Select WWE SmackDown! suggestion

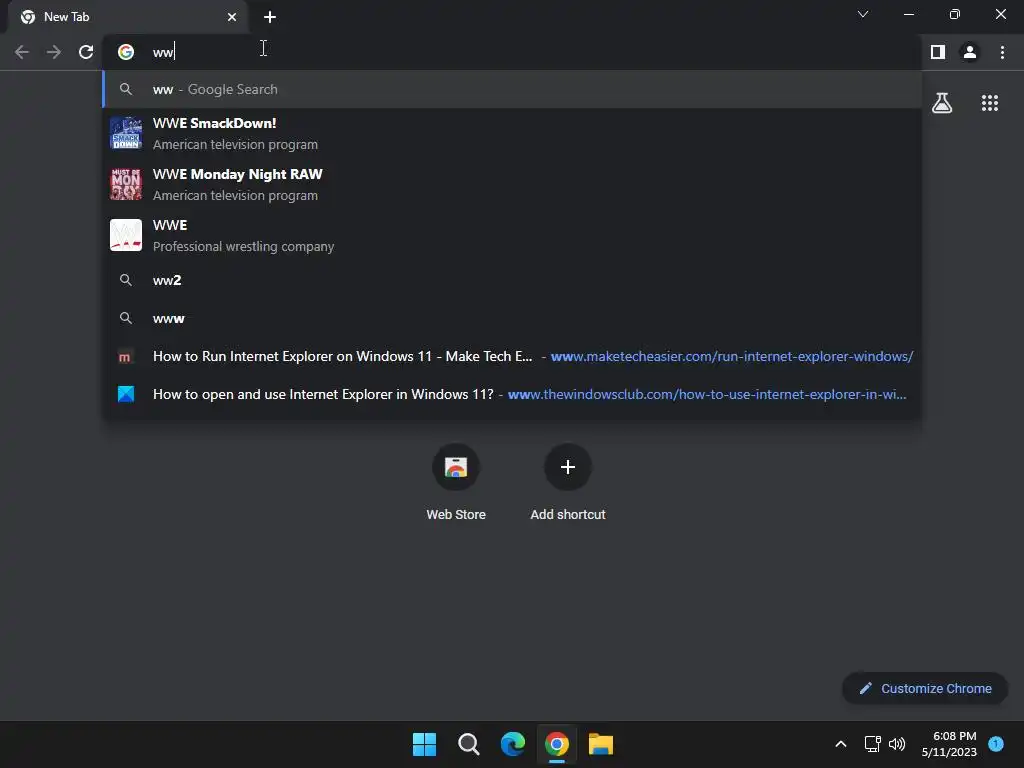point(512,133)
